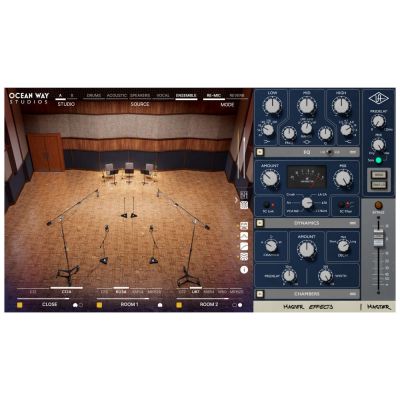This screenshot has width=400, height=400.
Task: Click the Universal Audio diamond logo
Action: (378, 99)
